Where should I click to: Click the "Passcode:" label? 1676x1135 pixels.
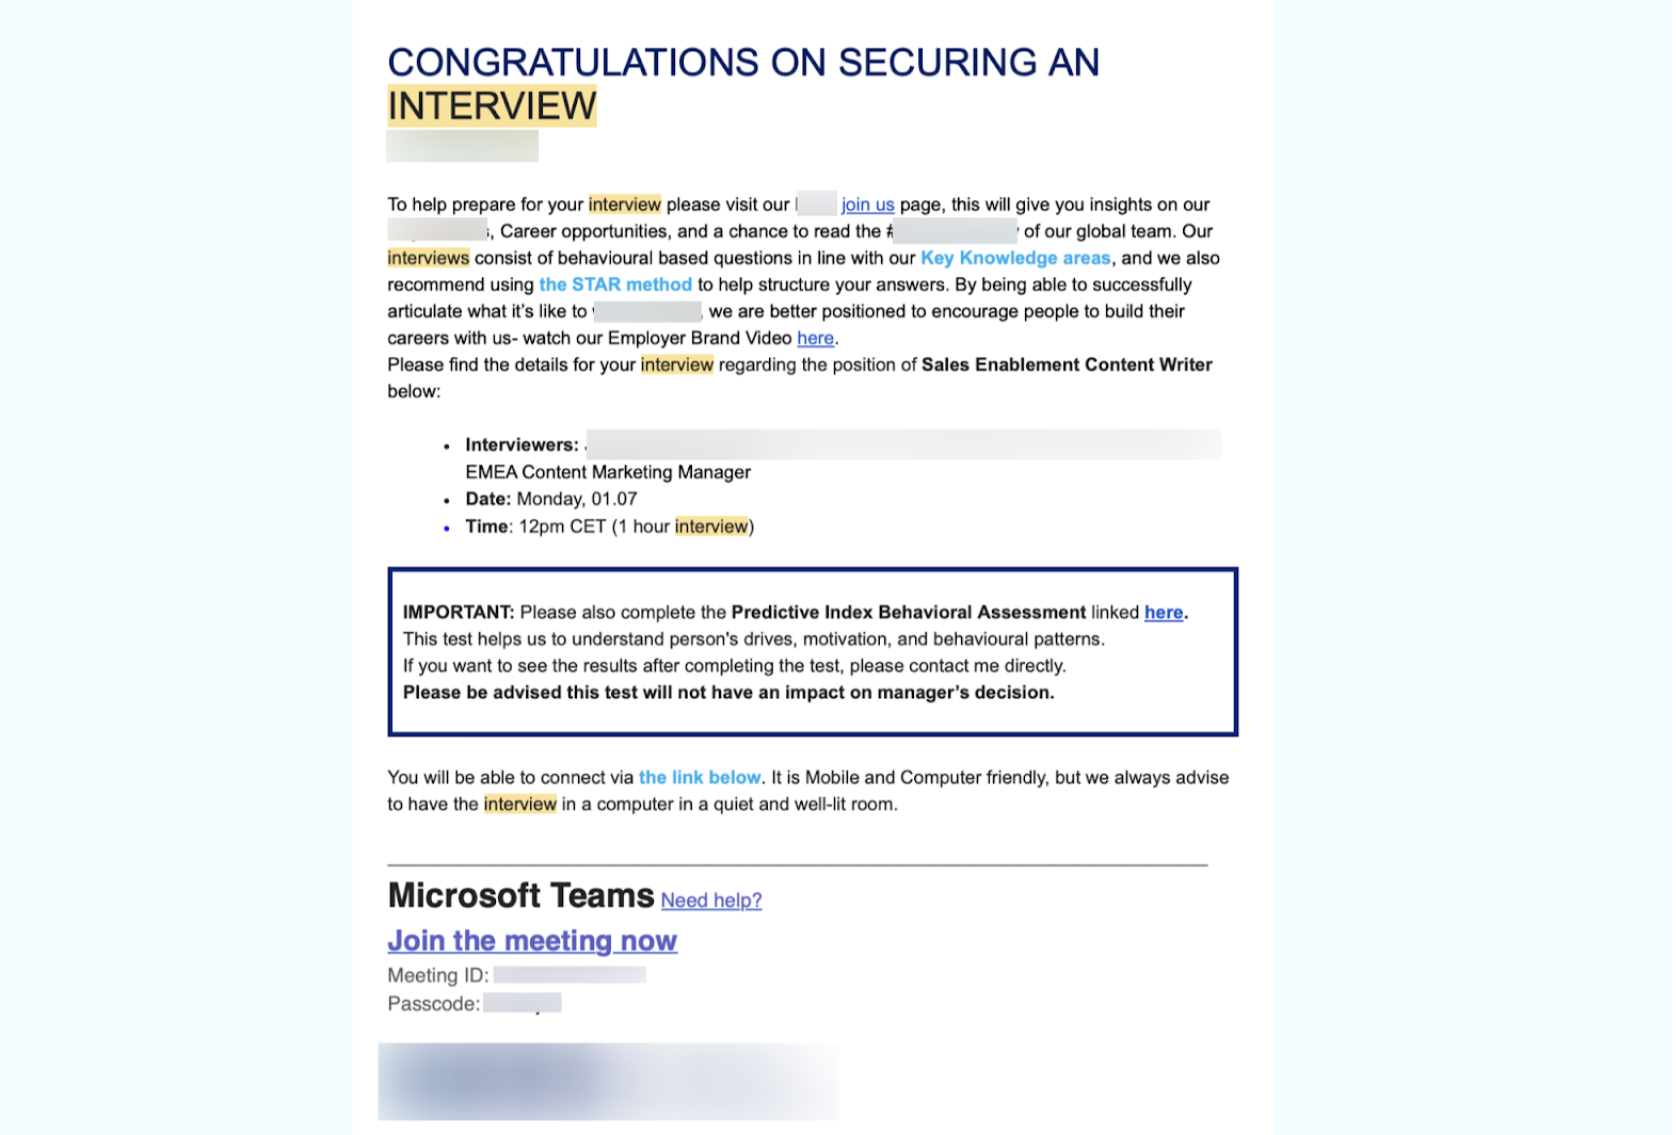point(433,1004)
